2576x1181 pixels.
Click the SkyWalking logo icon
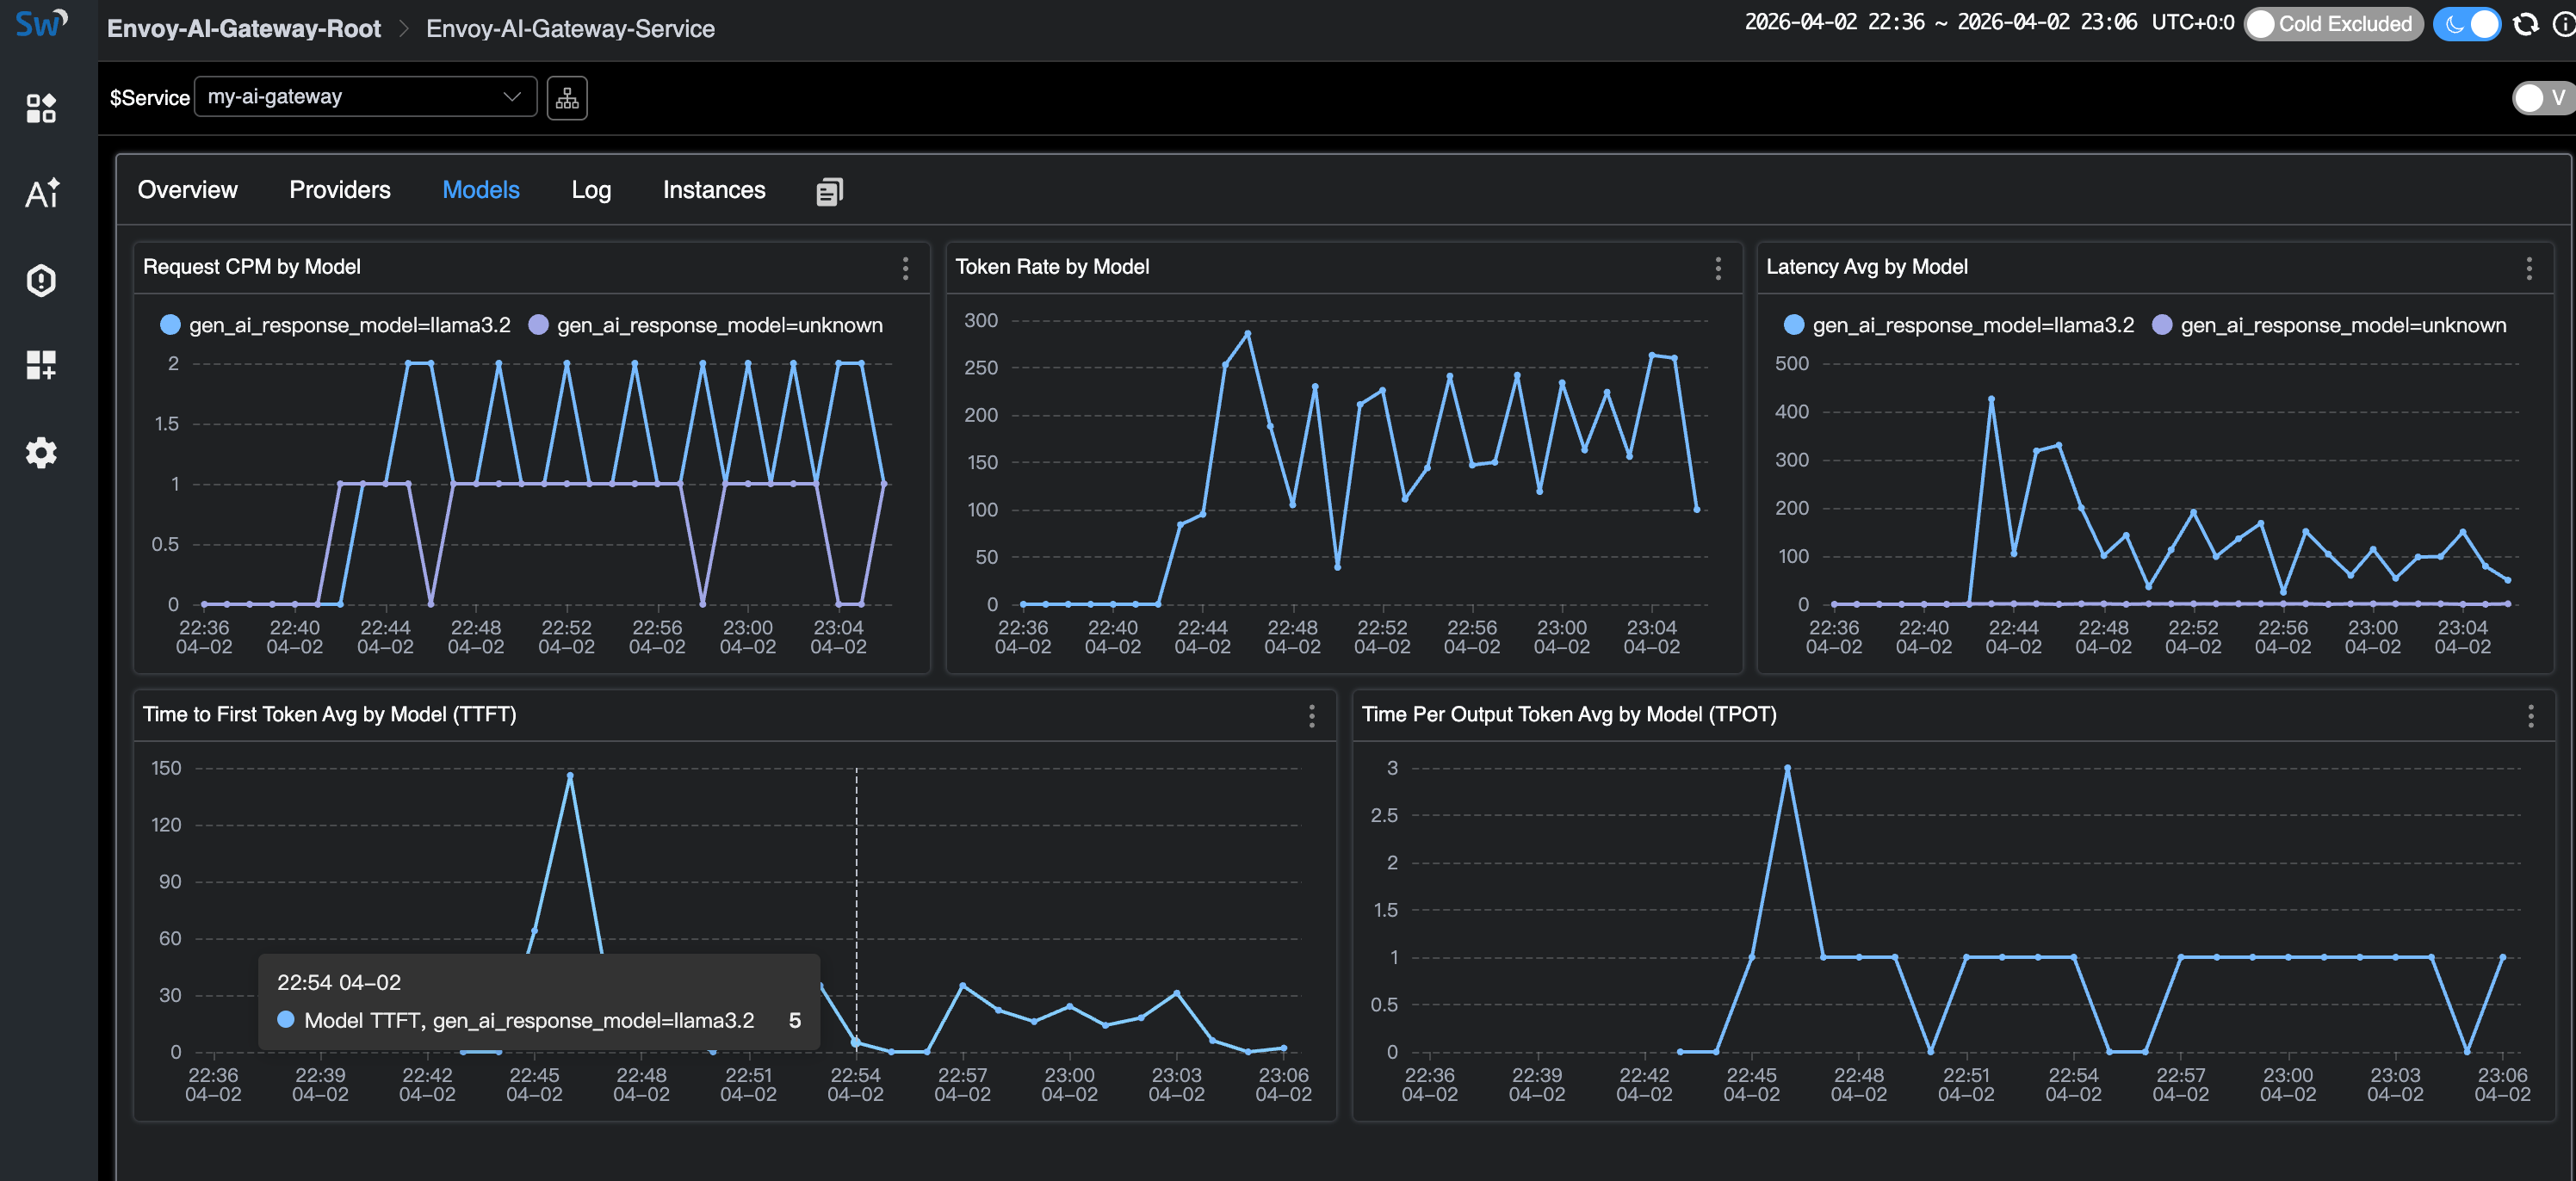point(41,24)
